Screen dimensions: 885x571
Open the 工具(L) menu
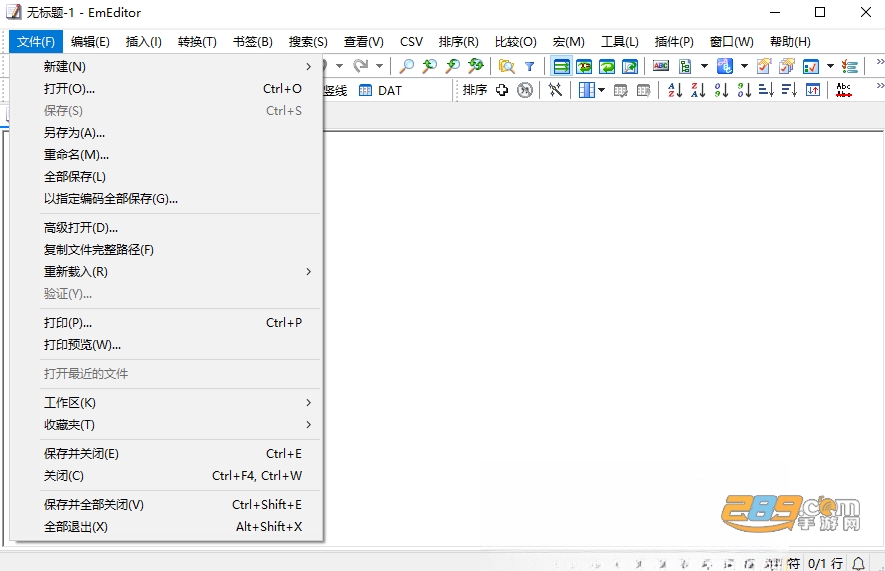click(620, 42)
